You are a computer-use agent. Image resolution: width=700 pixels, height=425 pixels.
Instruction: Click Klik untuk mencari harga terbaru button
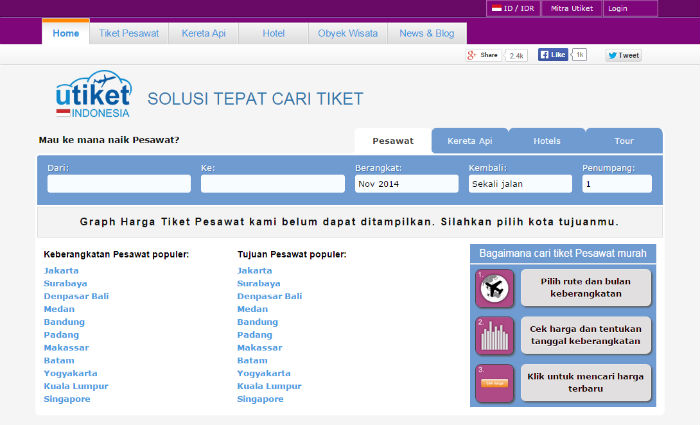pos(586,383)
